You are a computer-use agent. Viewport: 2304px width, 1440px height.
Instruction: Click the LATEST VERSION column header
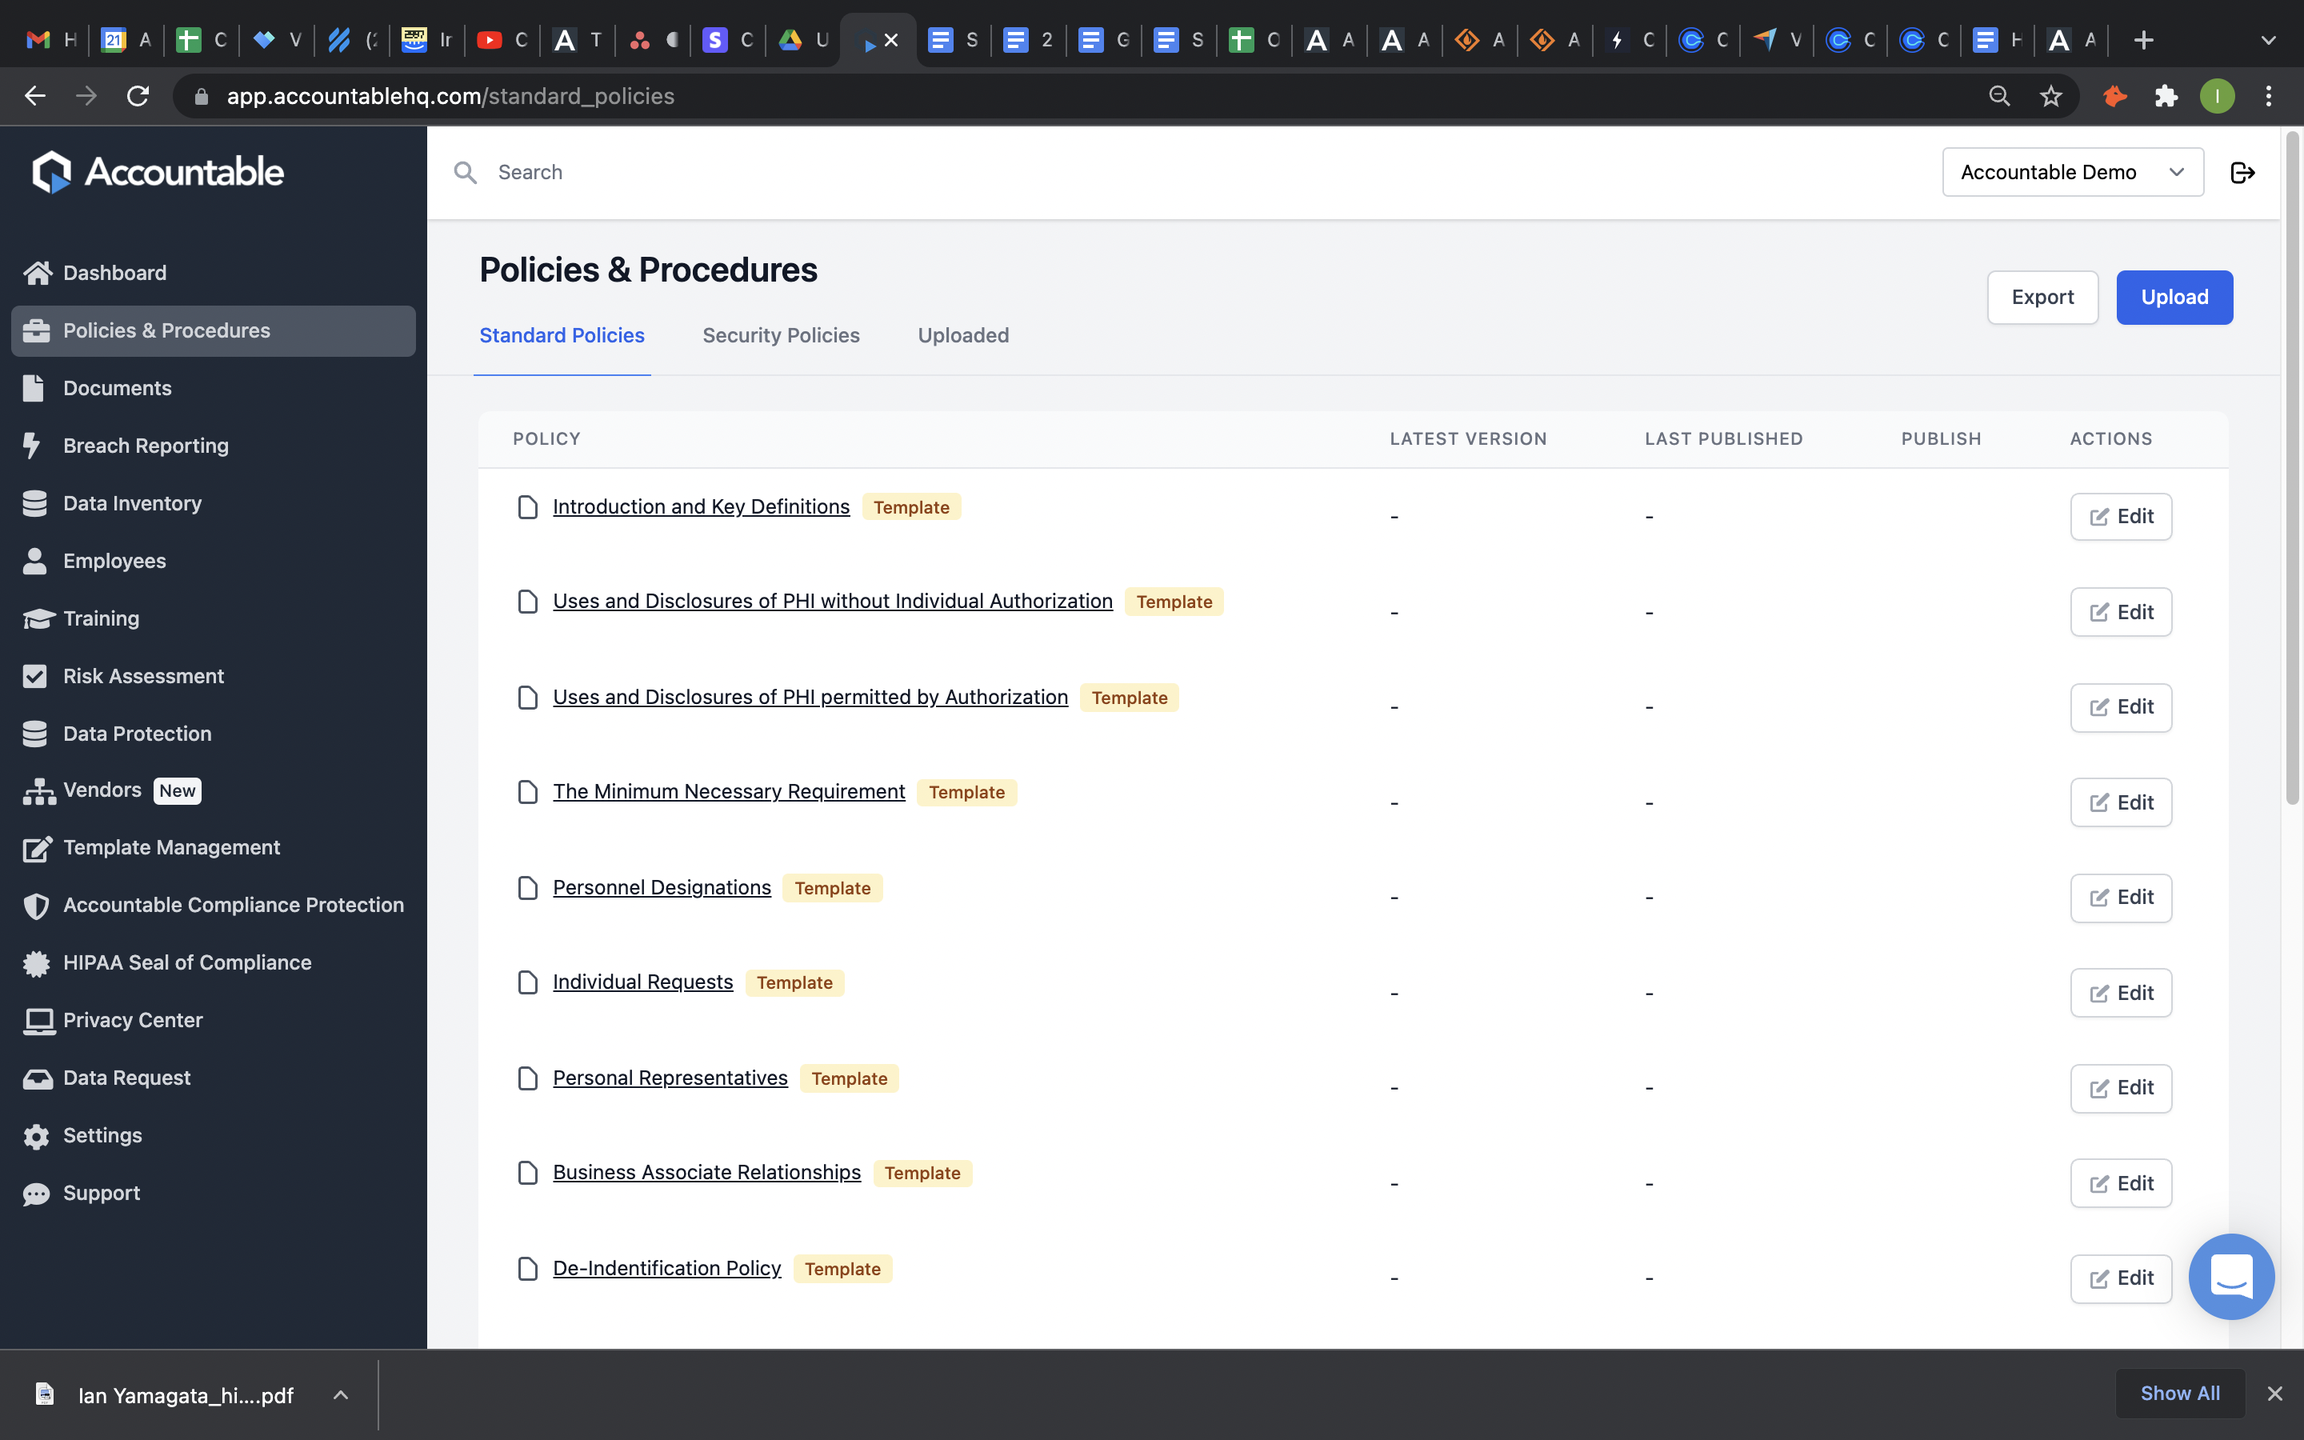(x=1468, y=439)
